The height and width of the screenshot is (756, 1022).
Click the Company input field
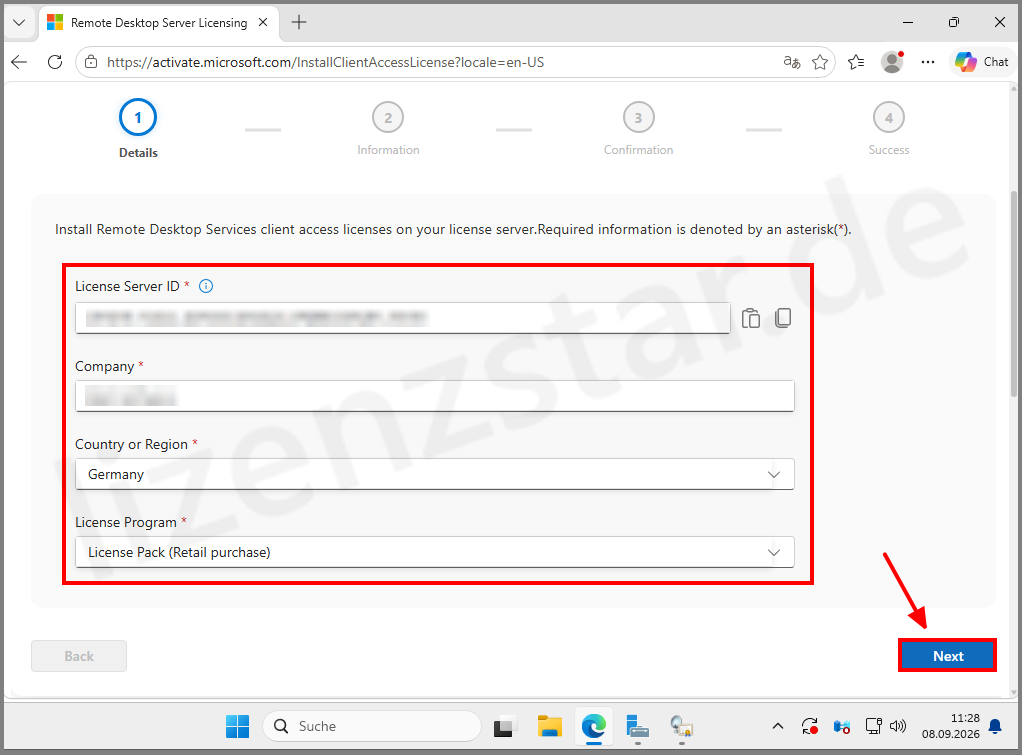[x=435, y=396]
